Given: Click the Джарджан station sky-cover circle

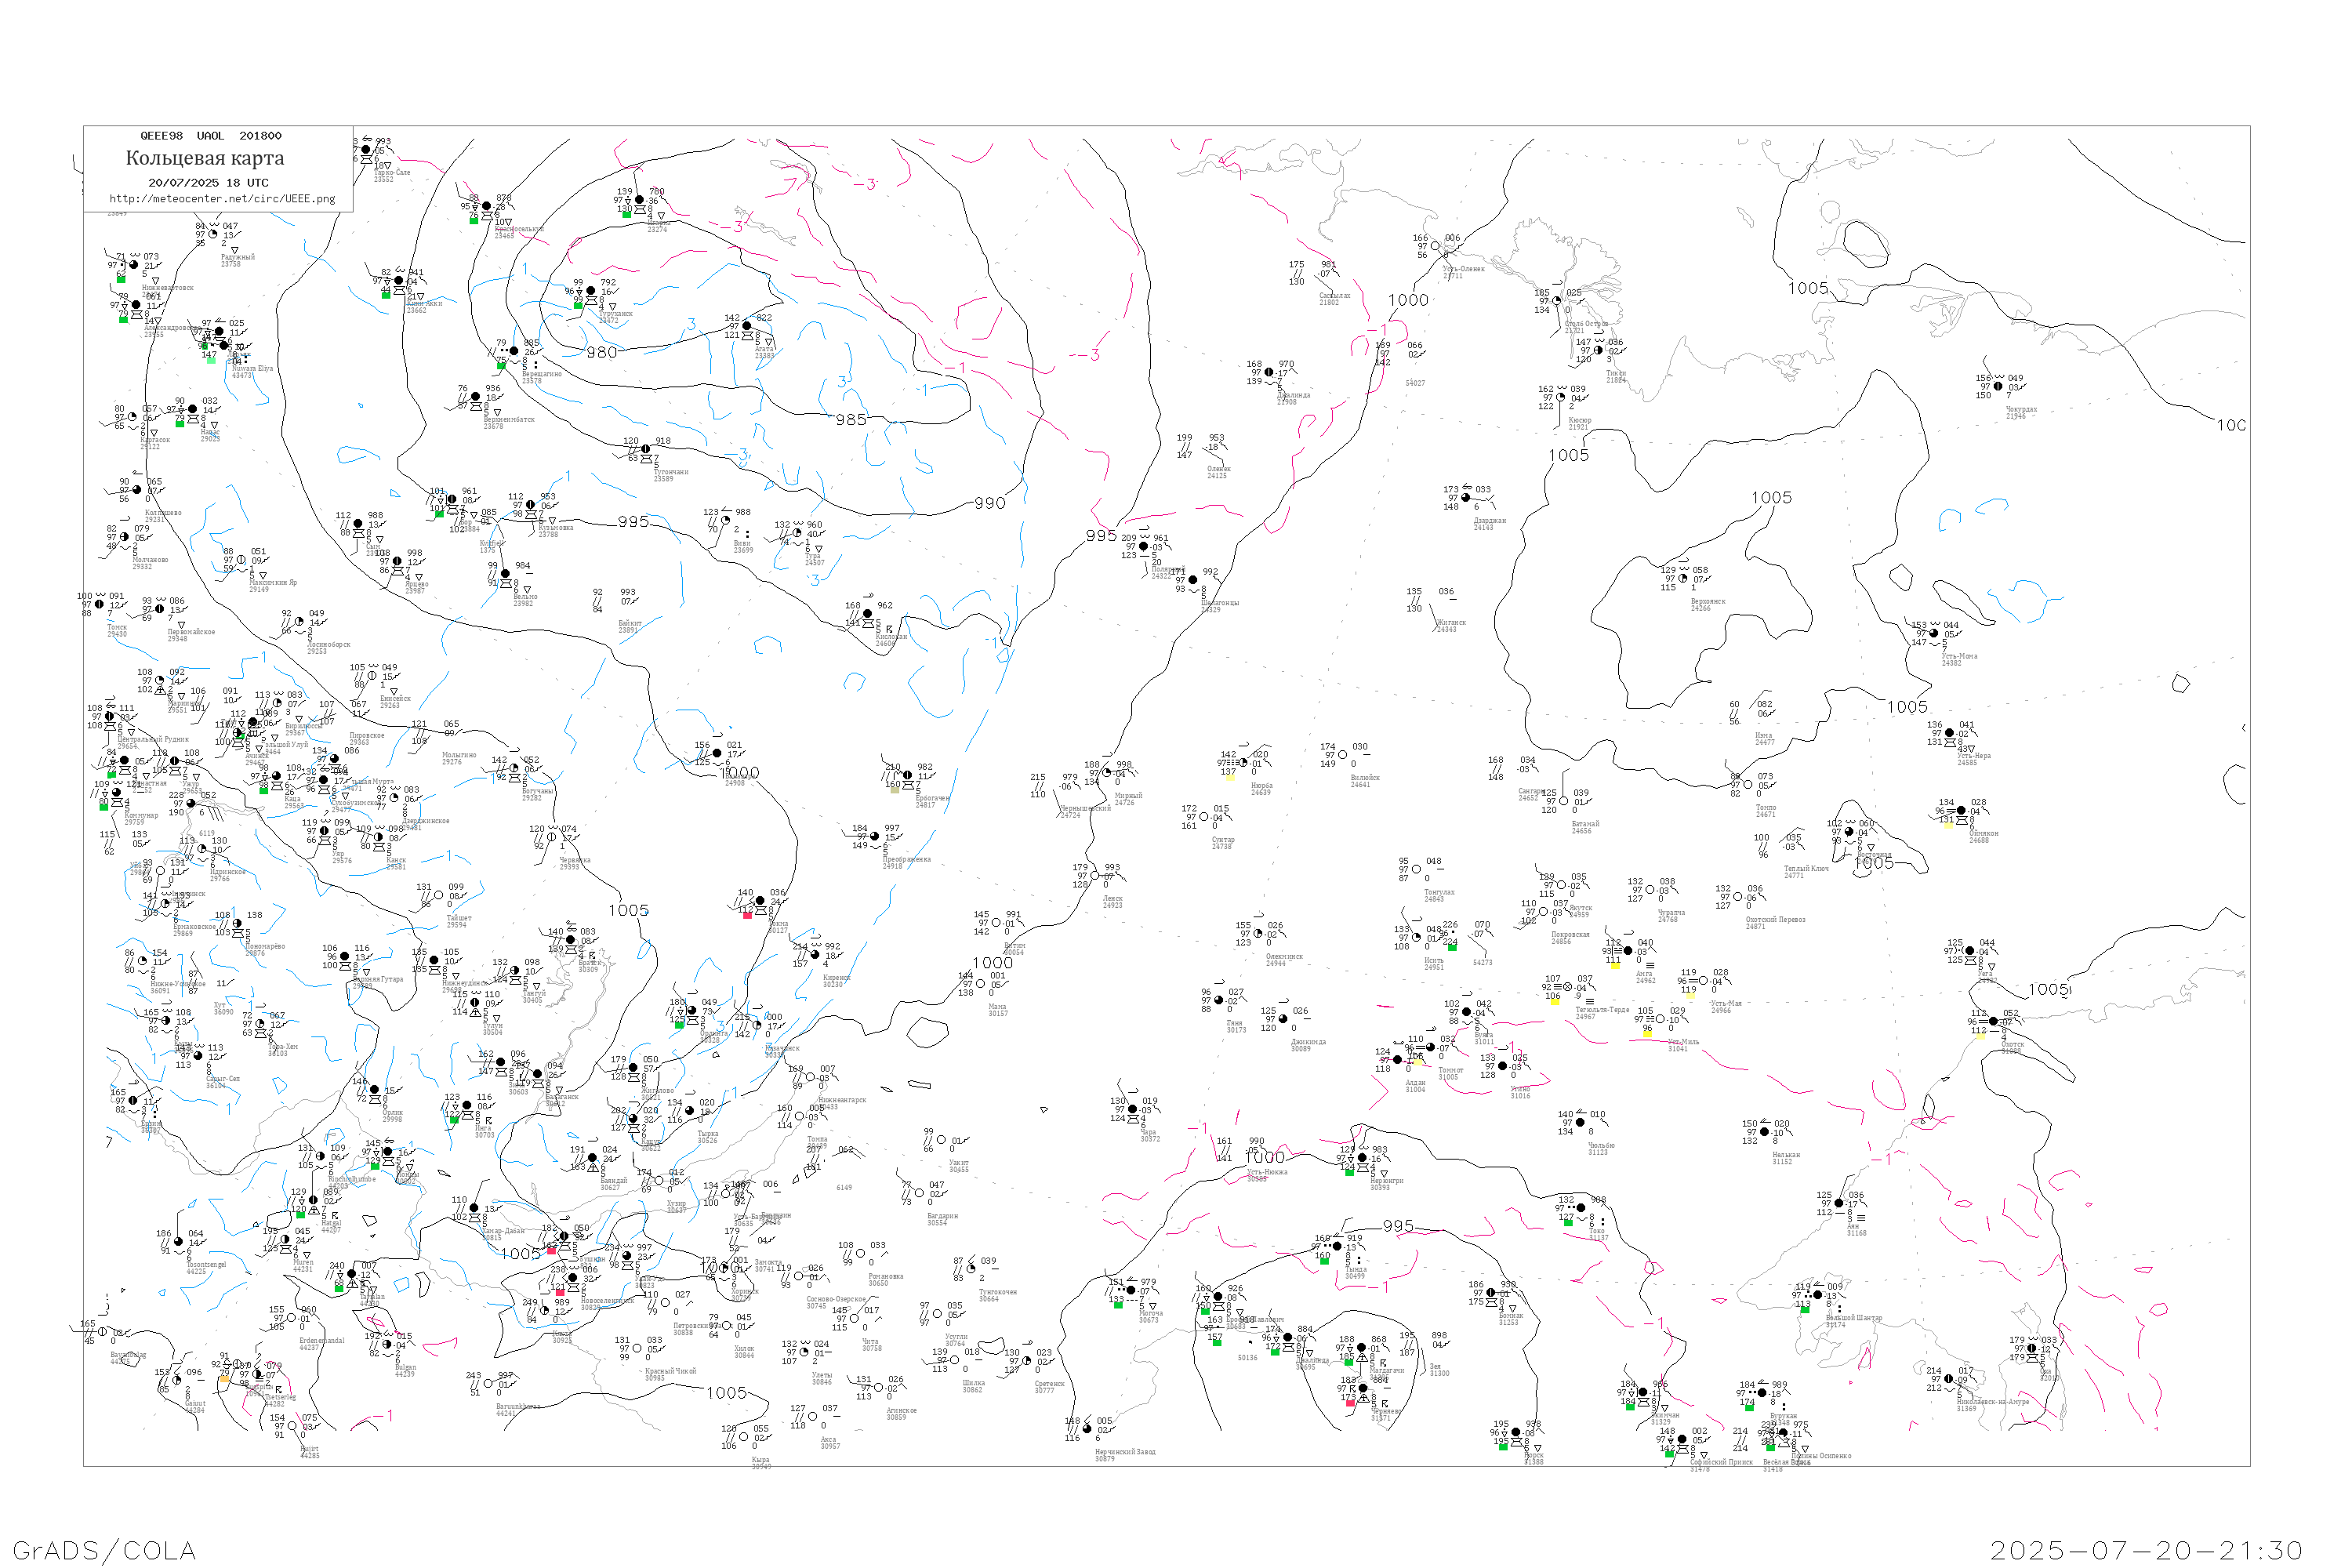Looking at the screenshot, I should click(x=1466, y=498).
